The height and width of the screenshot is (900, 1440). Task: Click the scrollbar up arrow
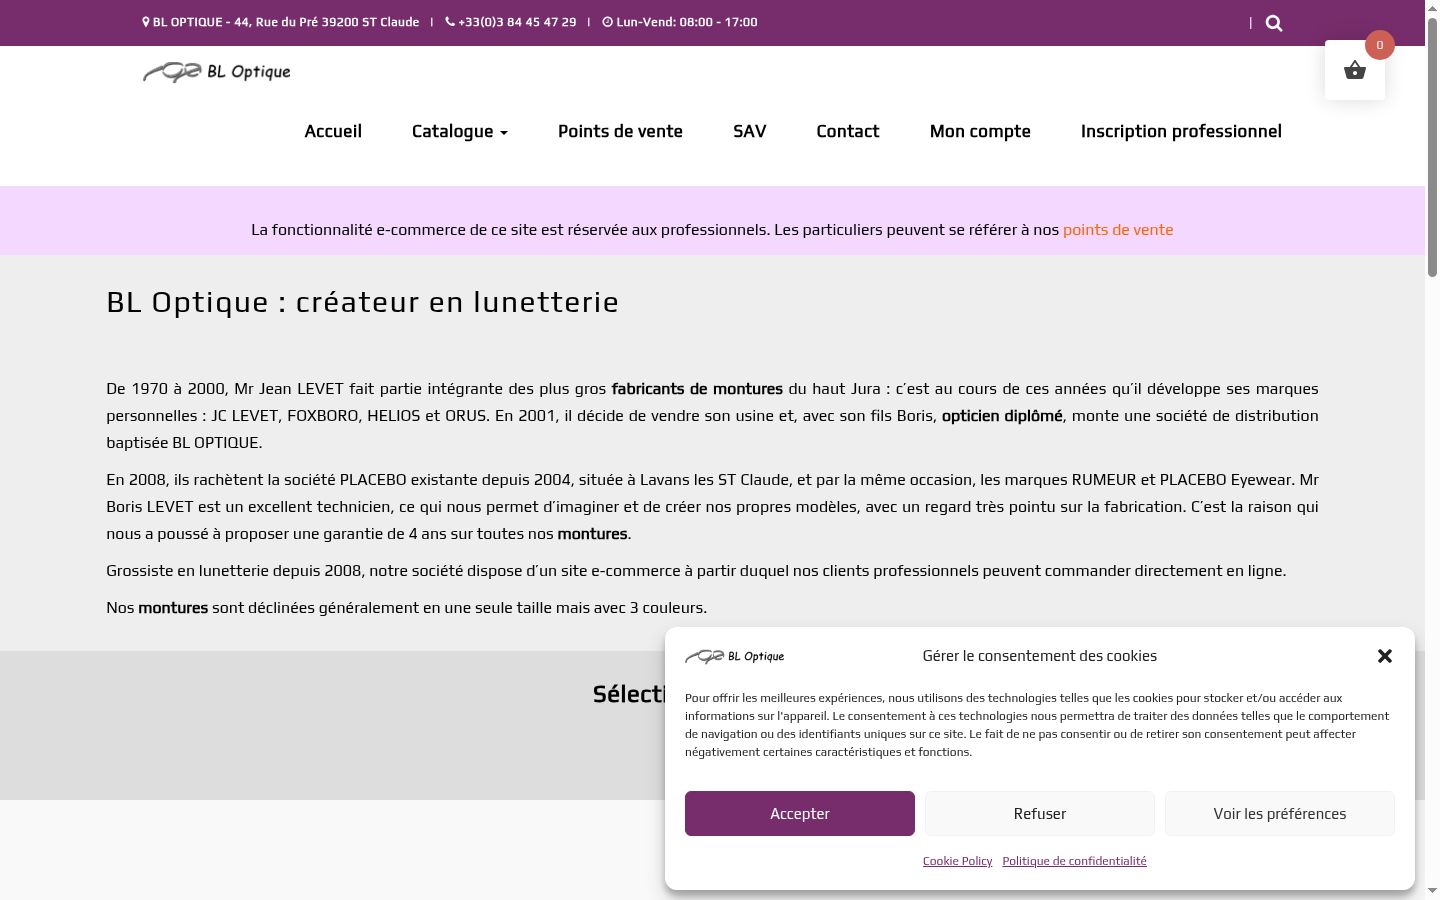[1432, 7]
